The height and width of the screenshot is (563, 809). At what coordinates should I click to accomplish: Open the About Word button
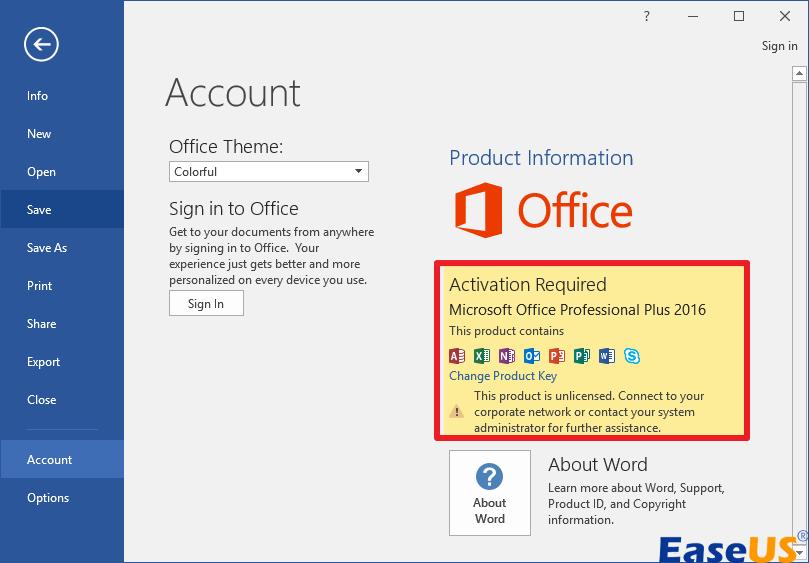click(x=490, y=493)
